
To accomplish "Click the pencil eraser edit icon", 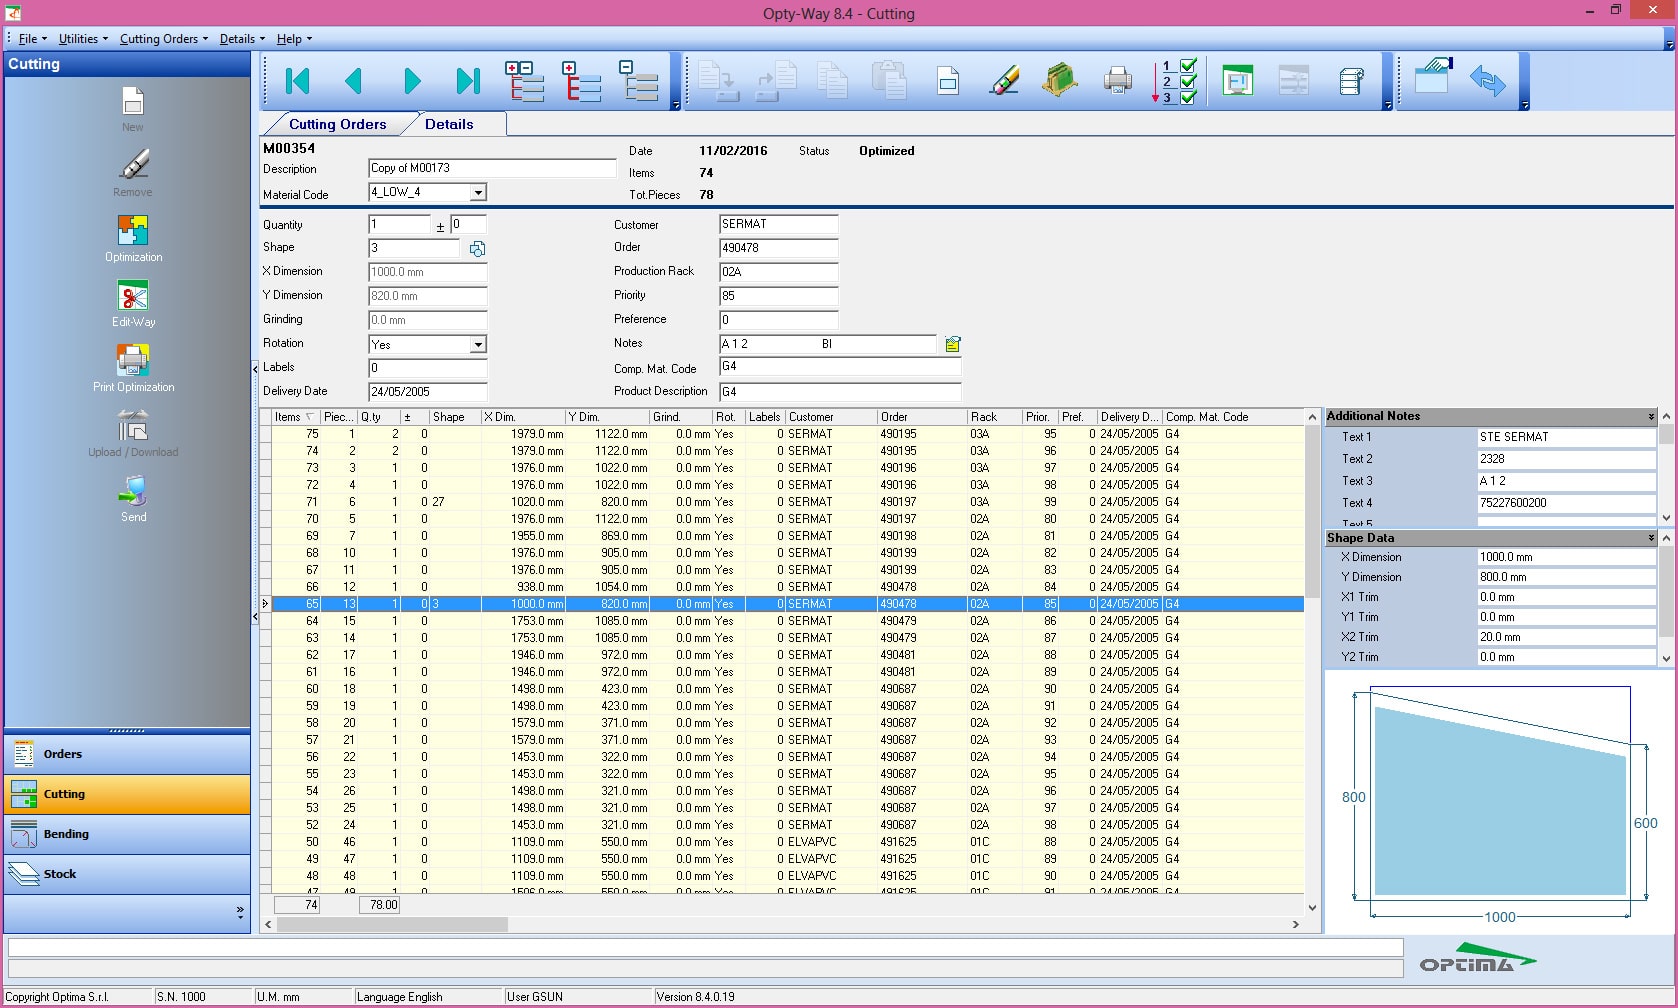I will (x=1004, y=81).
